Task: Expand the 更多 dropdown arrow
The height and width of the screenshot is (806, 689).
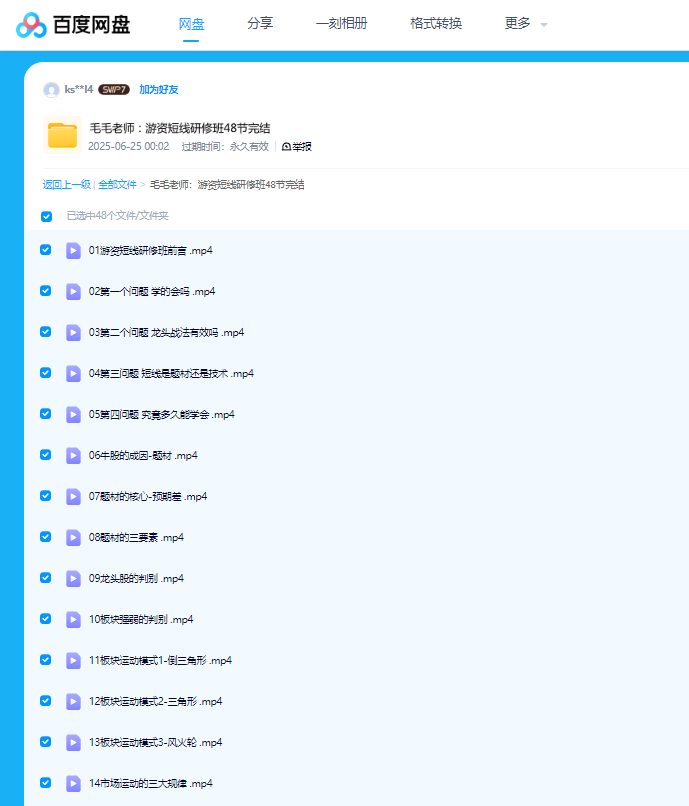Action: tap(543, 25)
